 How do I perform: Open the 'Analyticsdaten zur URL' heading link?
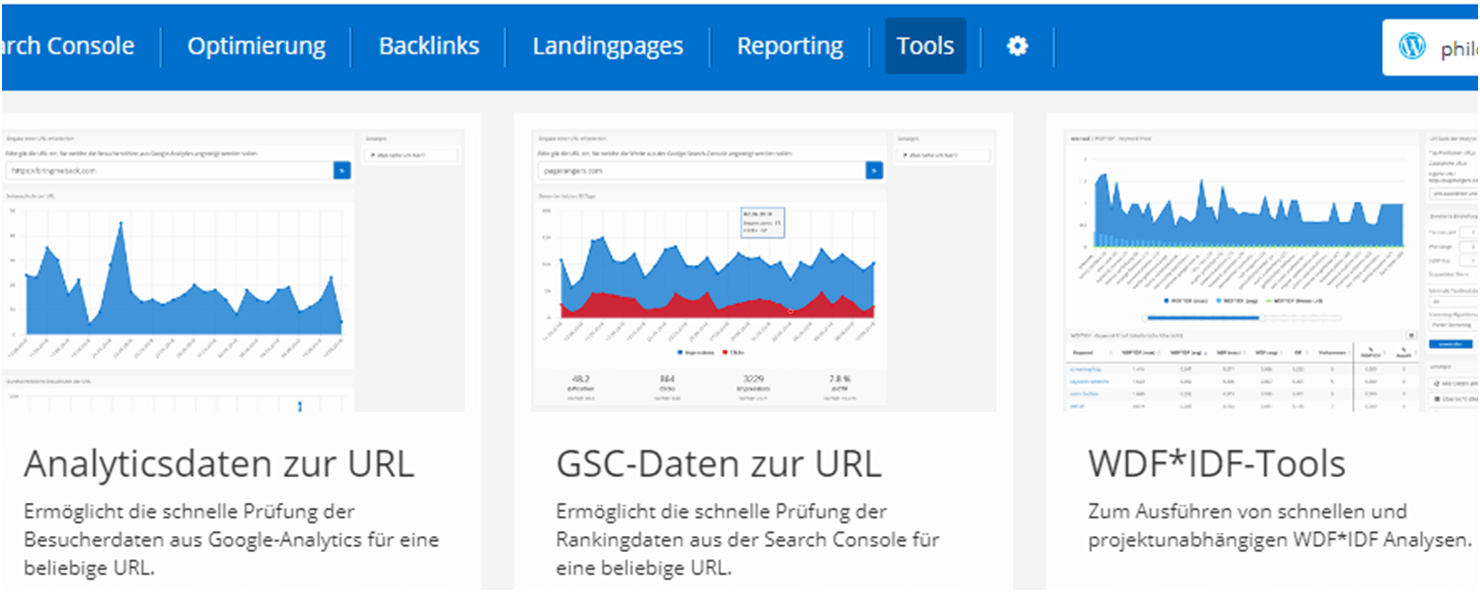[x=218, y=464]
